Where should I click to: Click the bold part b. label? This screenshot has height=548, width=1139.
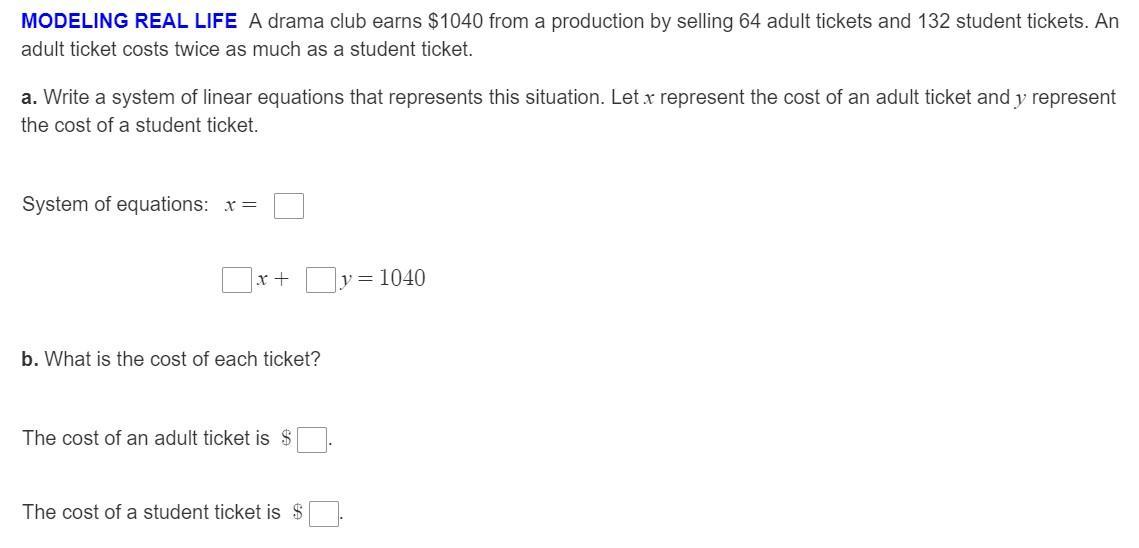coord(30,360)
